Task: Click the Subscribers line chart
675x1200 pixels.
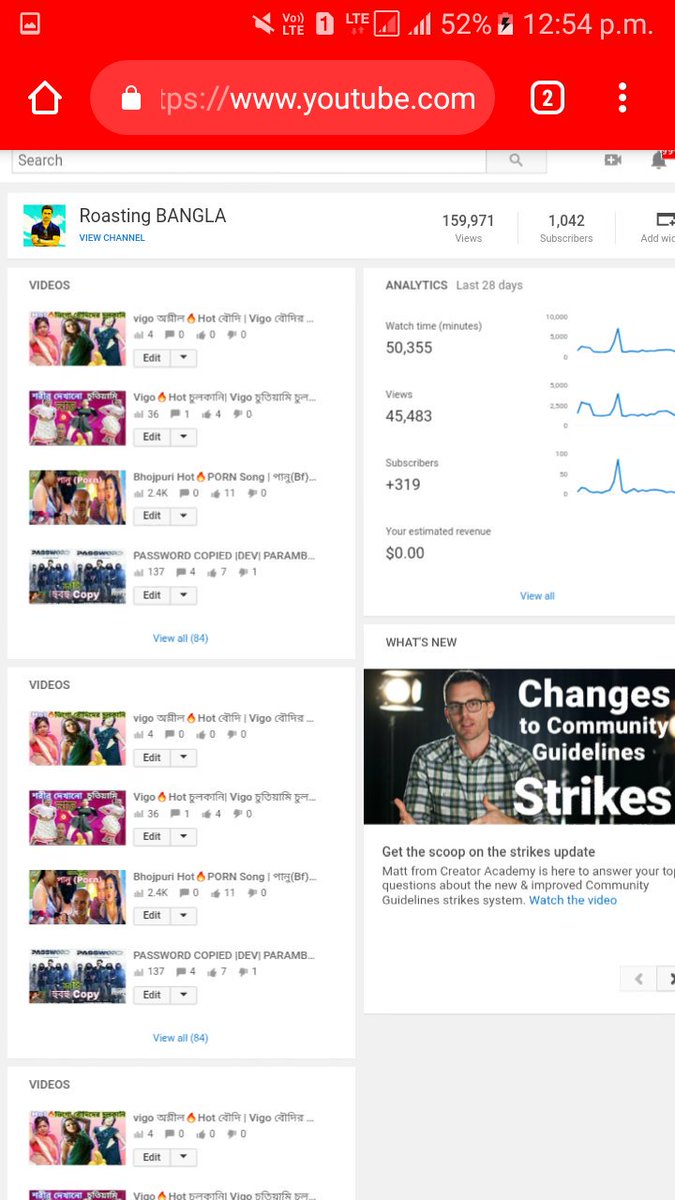Action: [x=625, y=477]
